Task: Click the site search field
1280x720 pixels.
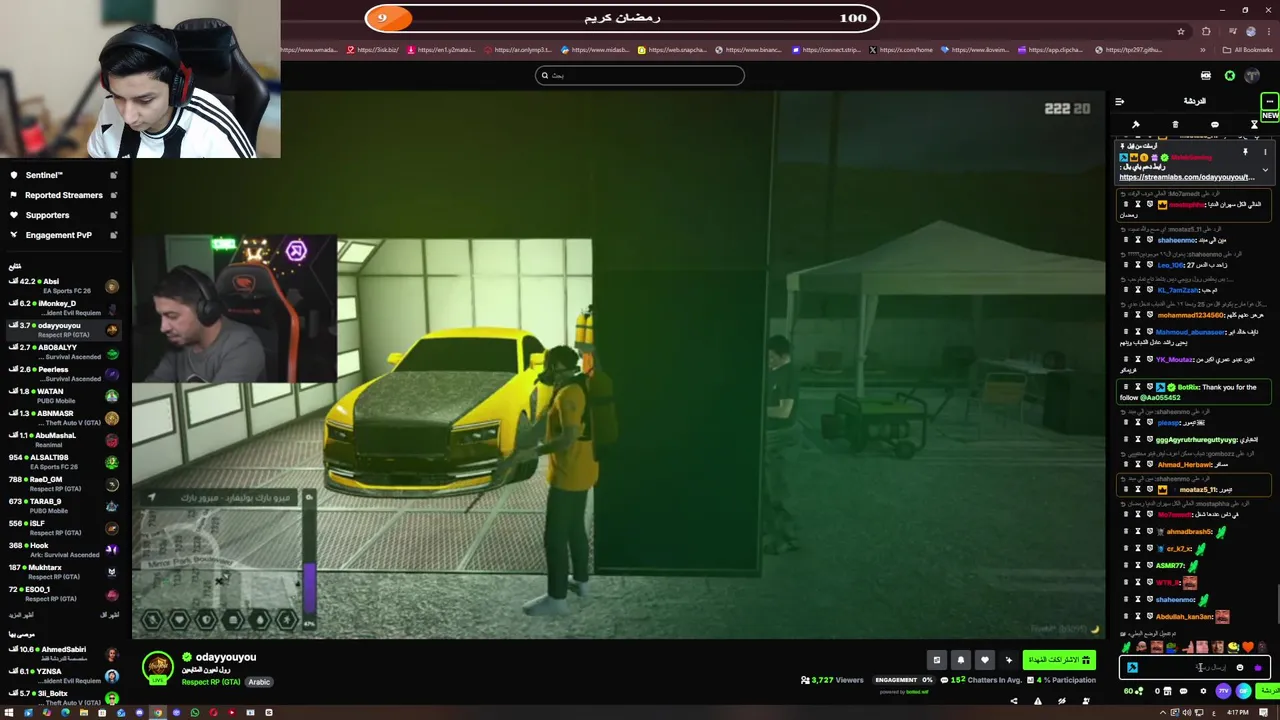Action: (640, 75)
